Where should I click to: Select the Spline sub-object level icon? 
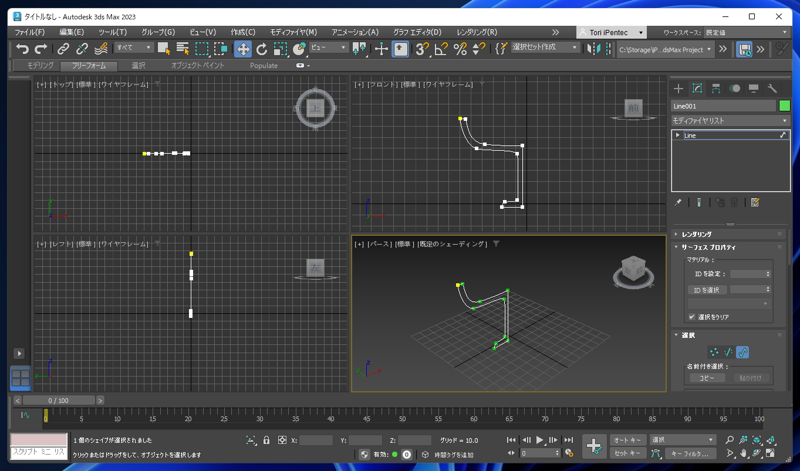coord(743,352)
